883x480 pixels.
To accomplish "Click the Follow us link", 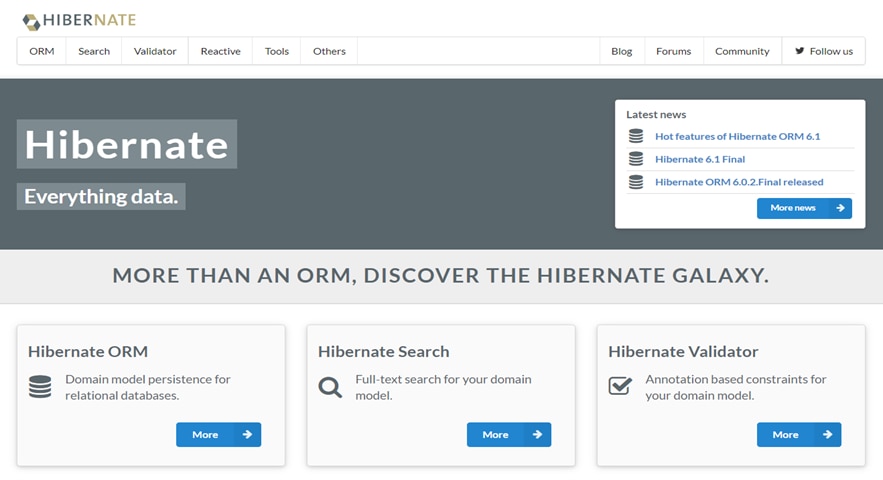I will [824, 51].
